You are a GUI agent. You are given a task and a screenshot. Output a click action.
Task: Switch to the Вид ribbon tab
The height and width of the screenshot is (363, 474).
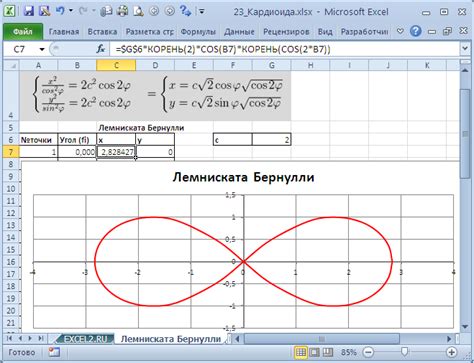tap(325, 32)
